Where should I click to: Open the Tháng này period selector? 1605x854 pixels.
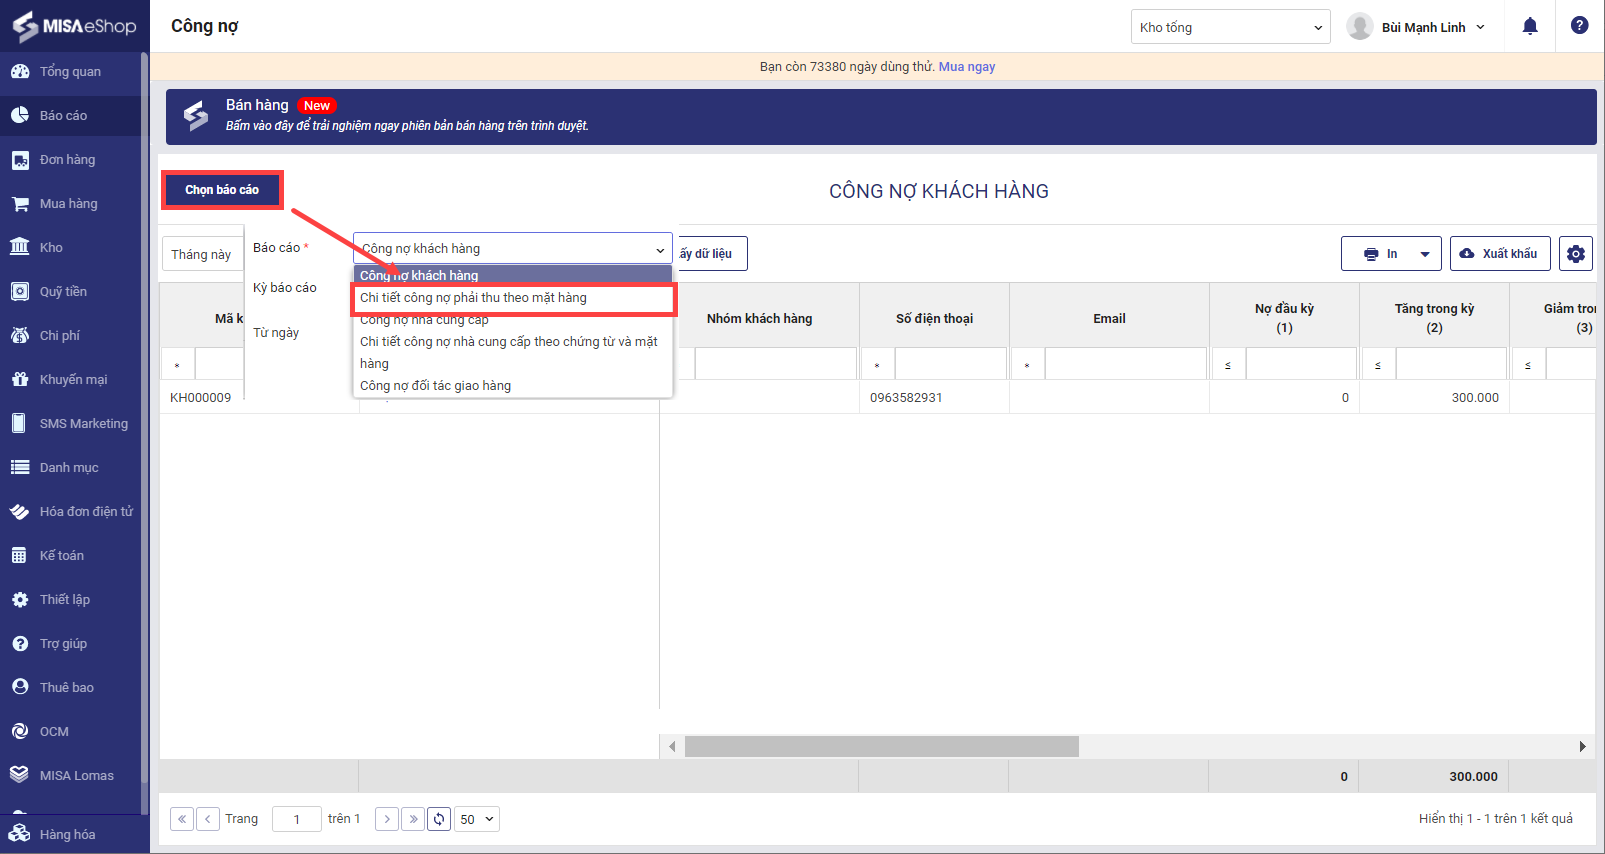coord(203,254)
